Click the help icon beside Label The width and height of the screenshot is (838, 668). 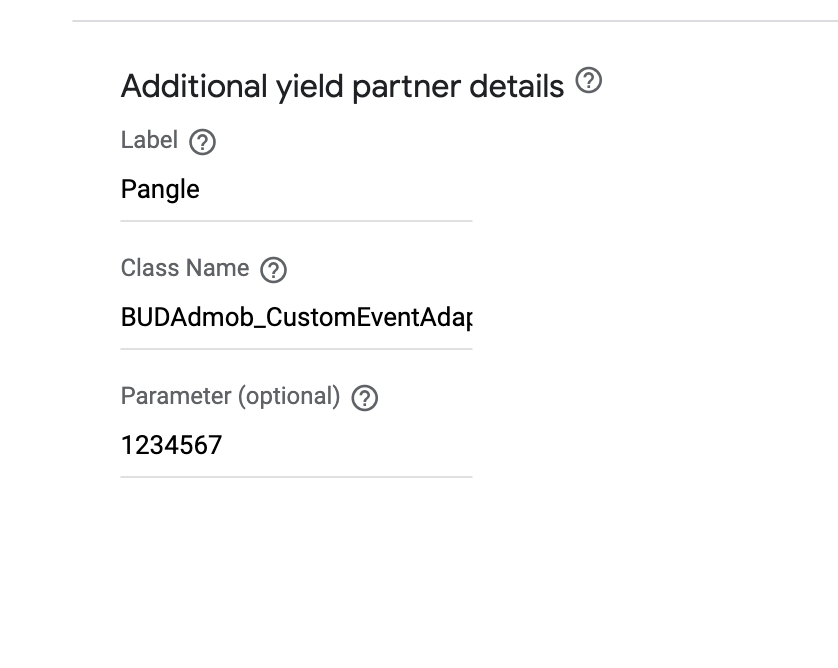pyautogui.click(x=203, y=142)
